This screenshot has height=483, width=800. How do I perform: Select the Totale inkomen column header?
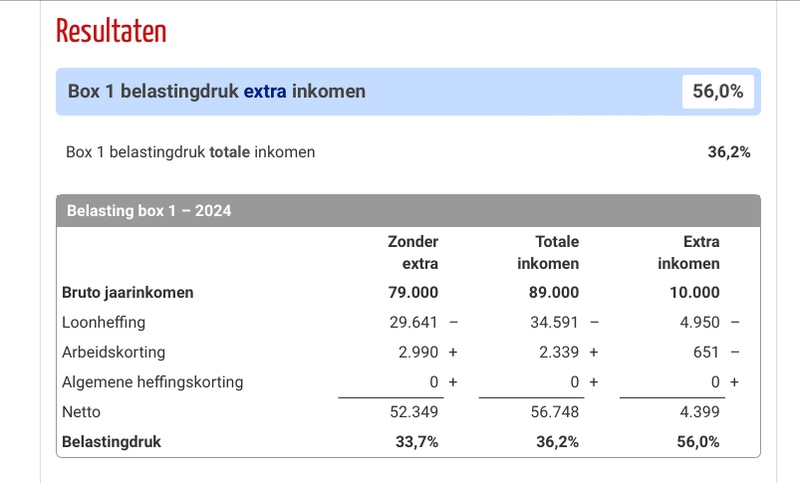[548, 253]
